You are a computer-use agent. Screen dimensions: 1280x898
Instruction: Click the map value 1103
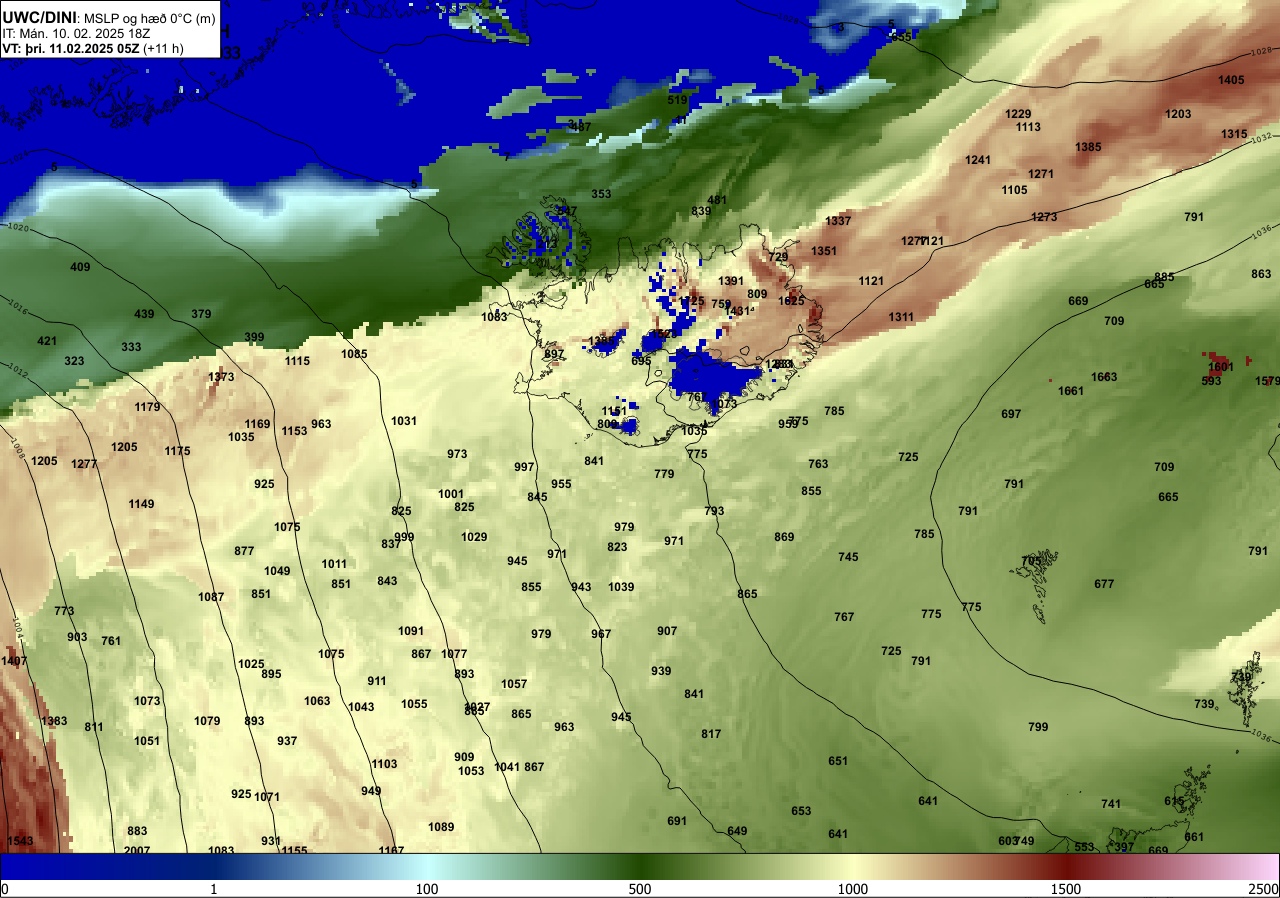(x=384, y=764)
